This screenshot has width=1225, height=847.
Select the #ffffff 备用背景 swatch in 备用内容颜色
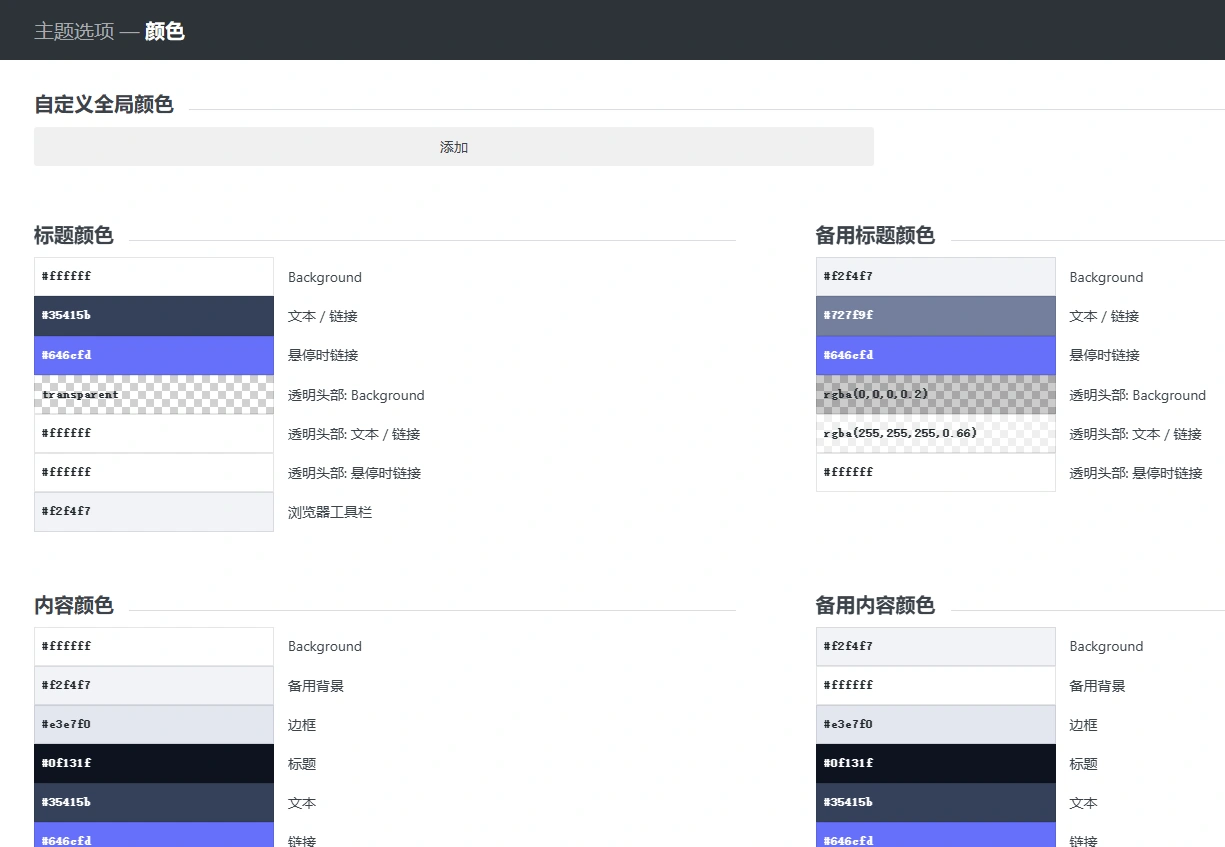point(935,685)
